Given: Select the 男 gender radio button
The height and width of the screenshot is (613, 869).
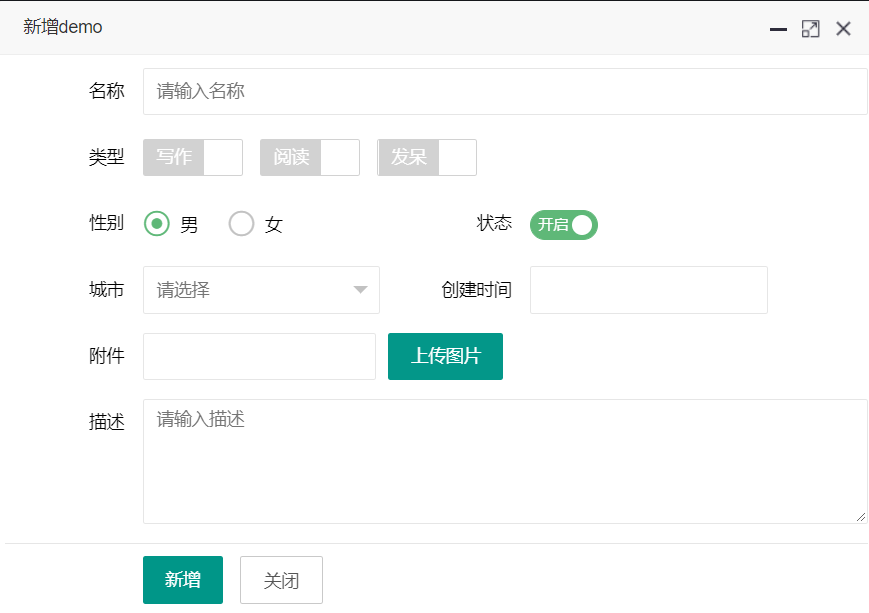Looking at the screenshot, I should pos(157,224).
